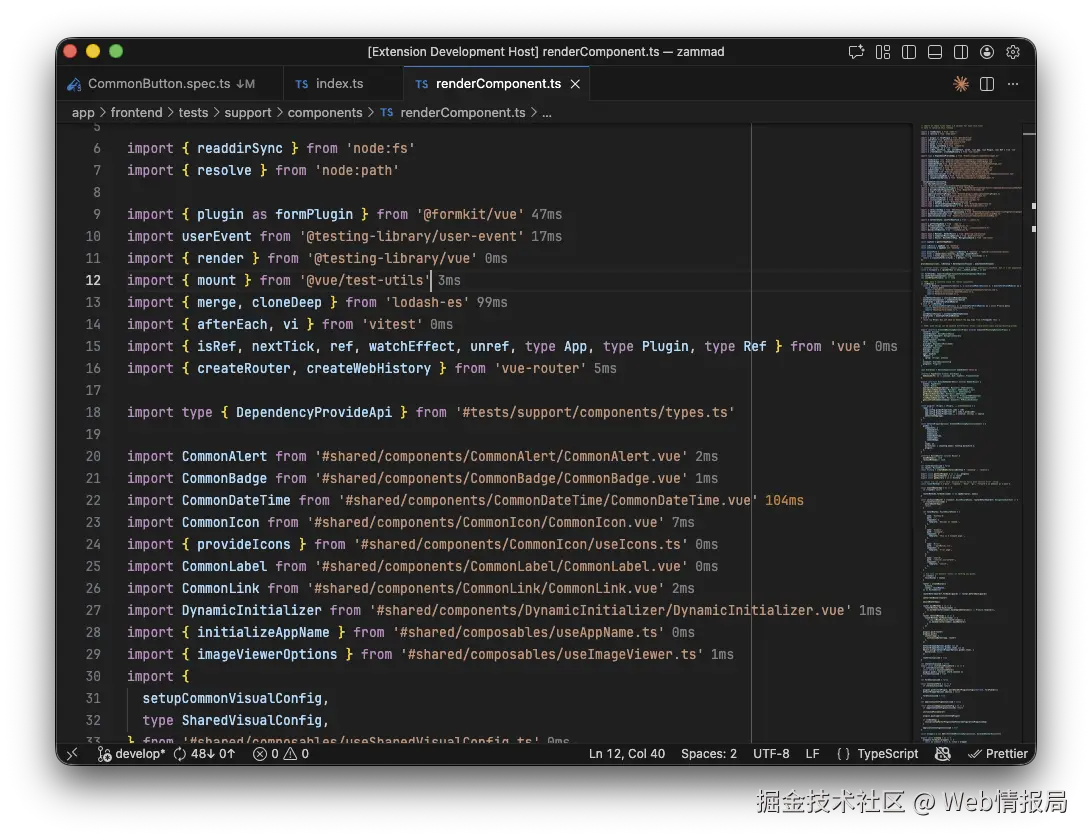
Task: Click the Prettier formatter status icon
Action: point(998,753)
